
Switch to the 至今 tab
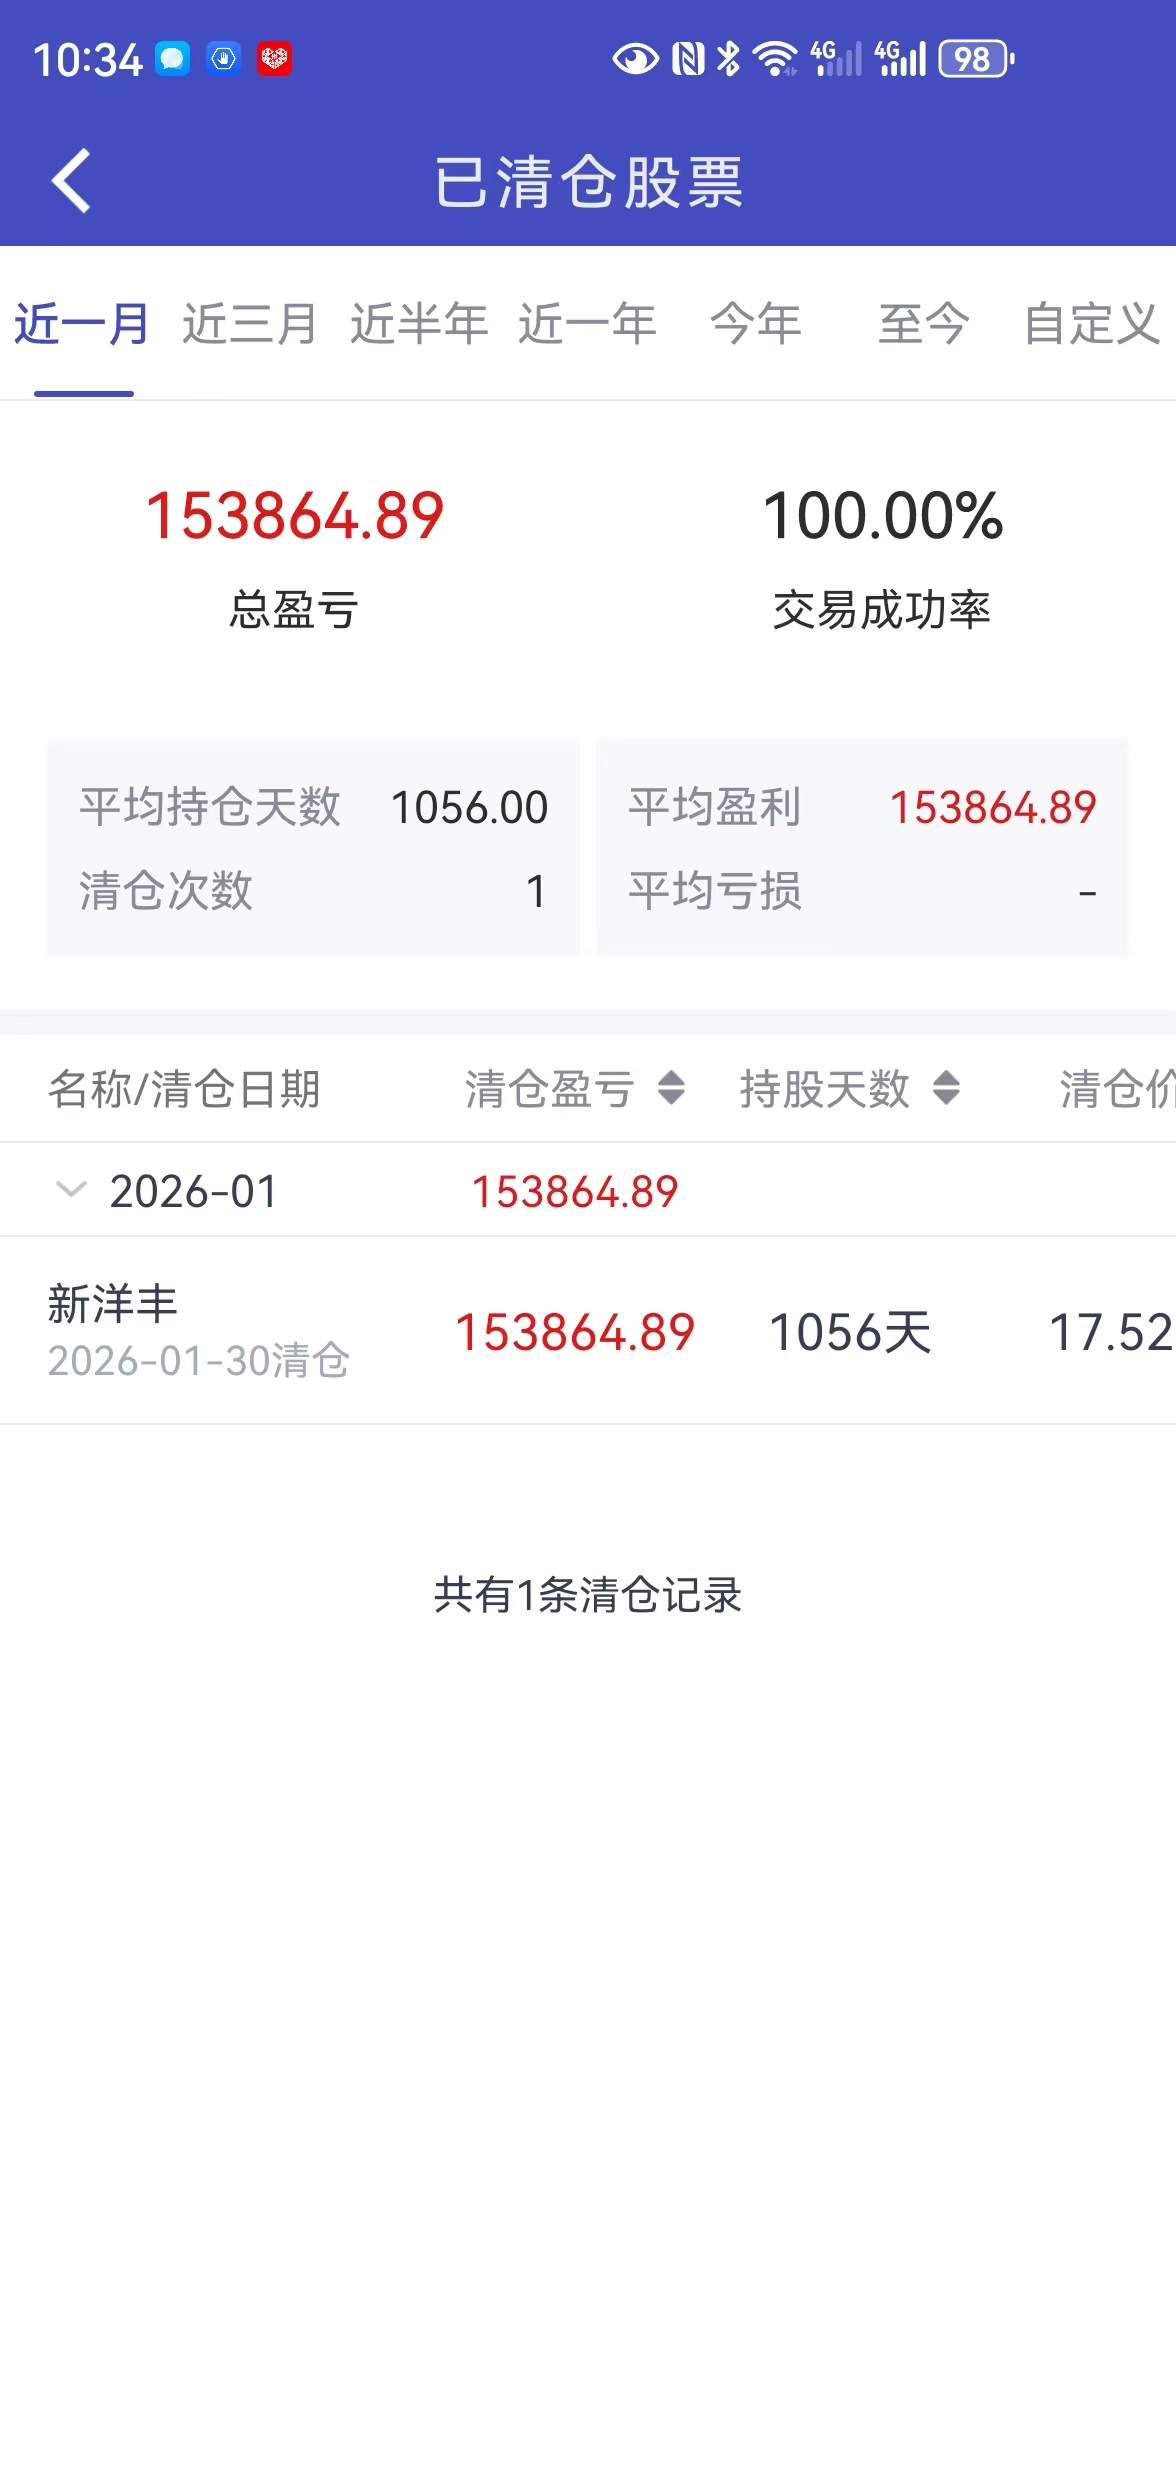tap(924, 324)
